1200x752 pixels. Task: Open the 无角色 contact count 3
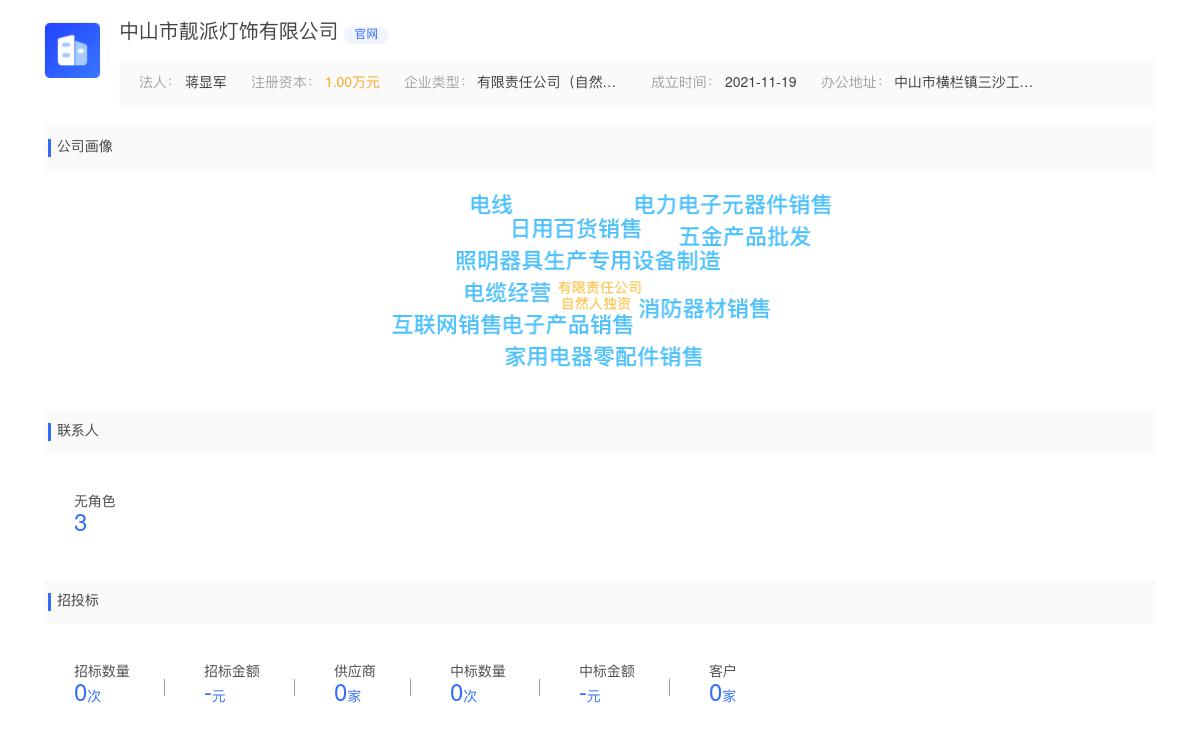point(81,523)
